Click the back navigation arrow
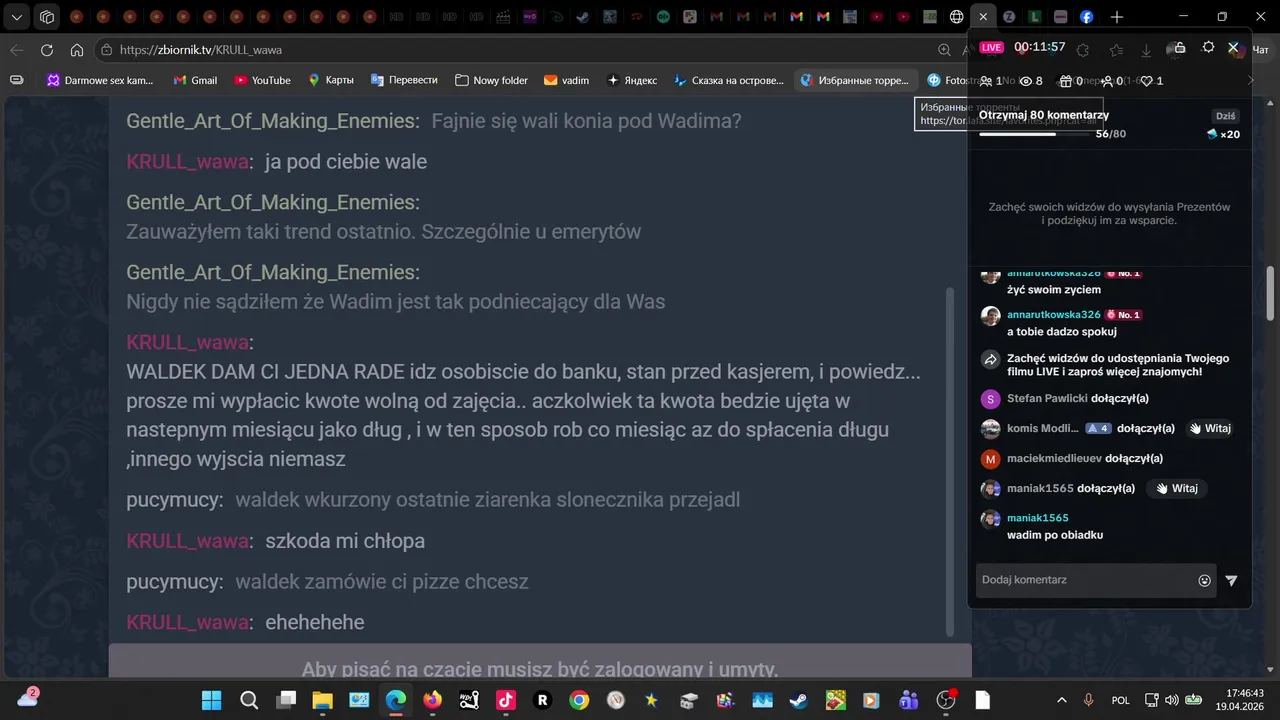Screen dimensions: 1280x720 pos(17,50)
